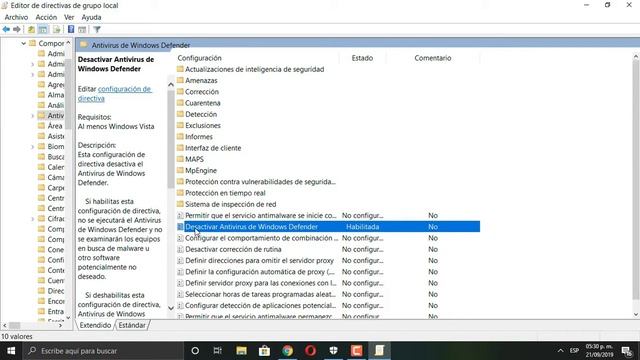Viewport: 640px width, 360px height.
Task: Expand the Antiv tree node
Action: (x=33, y=116)
